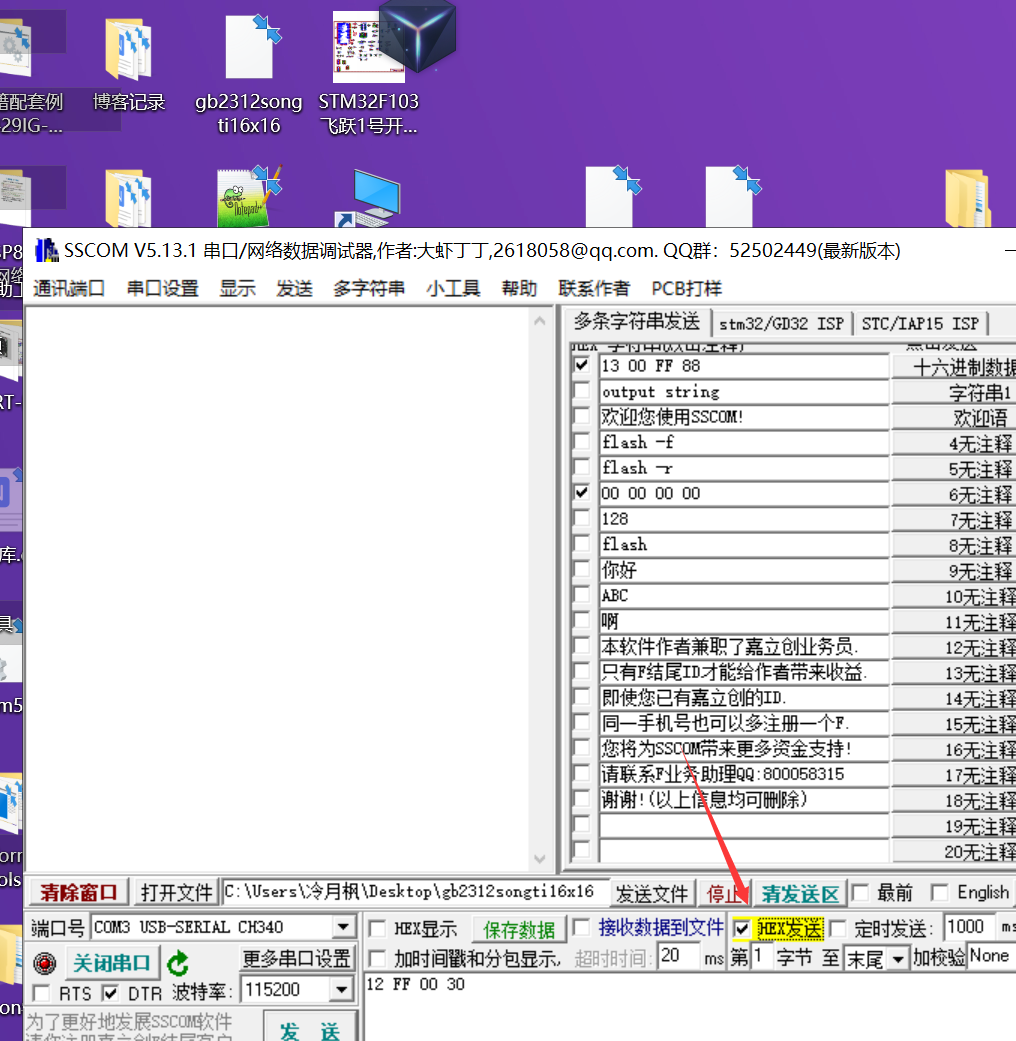1016x1041 pixels.
Task: Enable 接收数据到文件 checkbox
Action: [x=582, y=927]
